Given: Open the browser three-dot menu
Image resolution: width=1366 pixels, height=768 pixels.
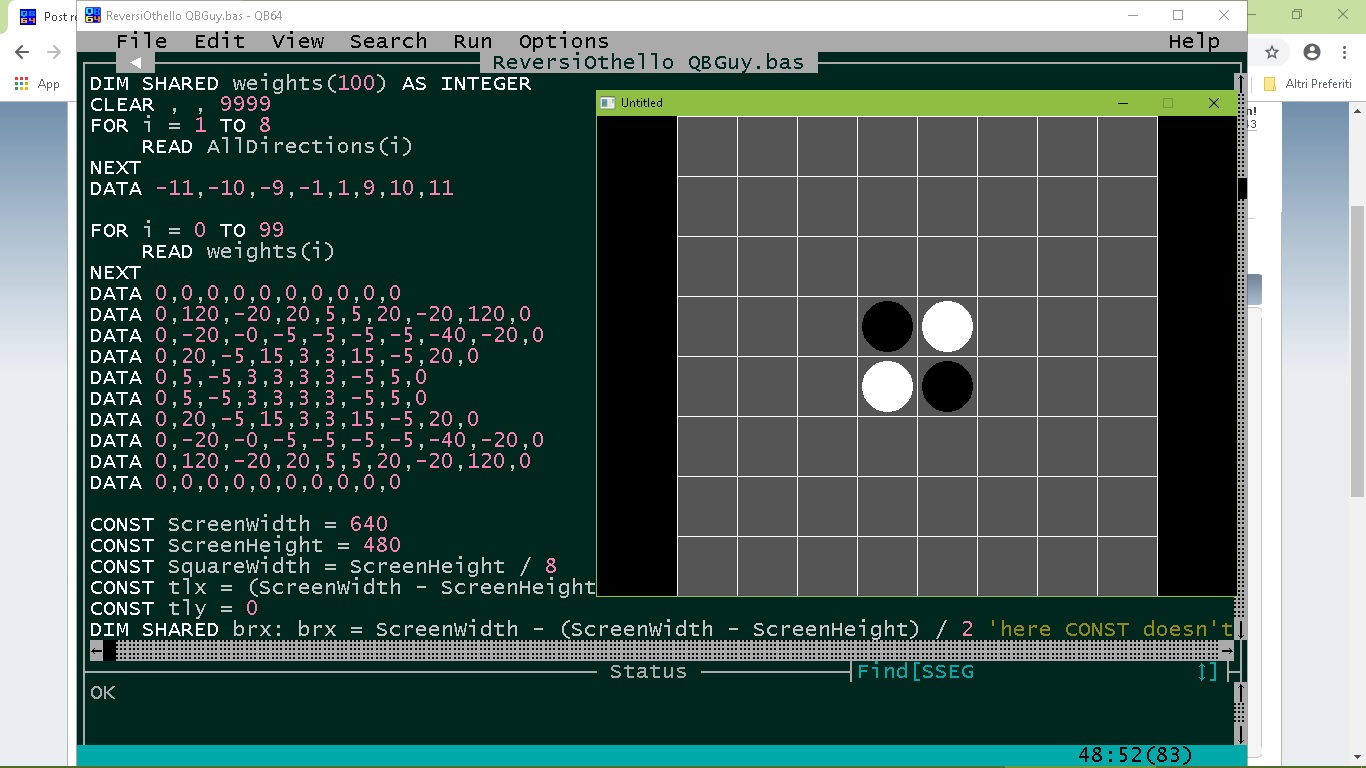Looking at the screenshot, I should pyautogui.click(x=1346, y=52).
